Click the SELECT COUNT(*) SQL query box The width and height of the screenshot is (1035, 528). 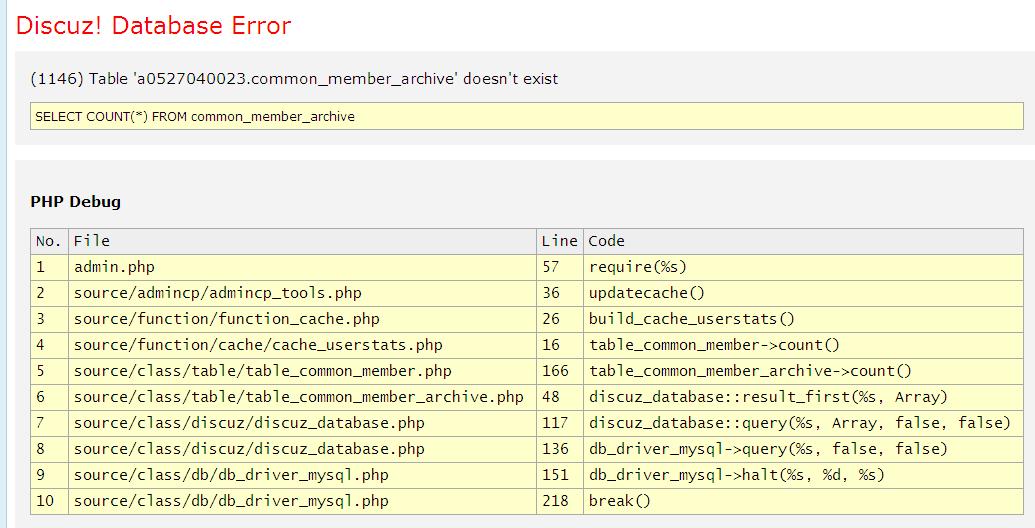click(527, 116)
